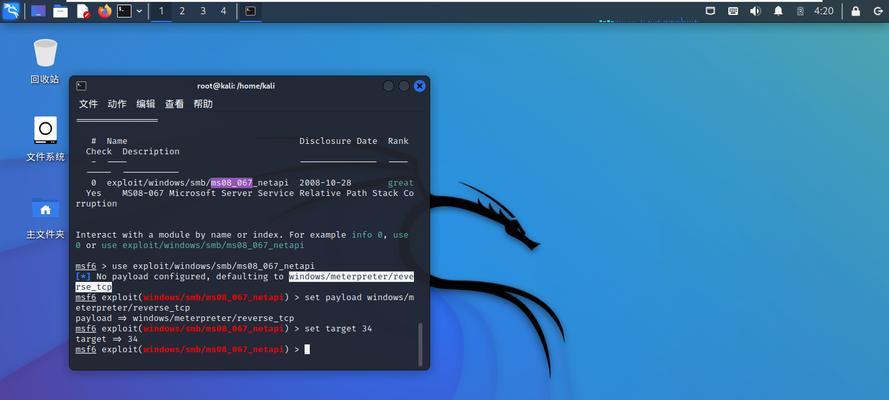Screen dimensions: 889x400
Task: Click the terminal window title icon
Action: pos(82,86)
